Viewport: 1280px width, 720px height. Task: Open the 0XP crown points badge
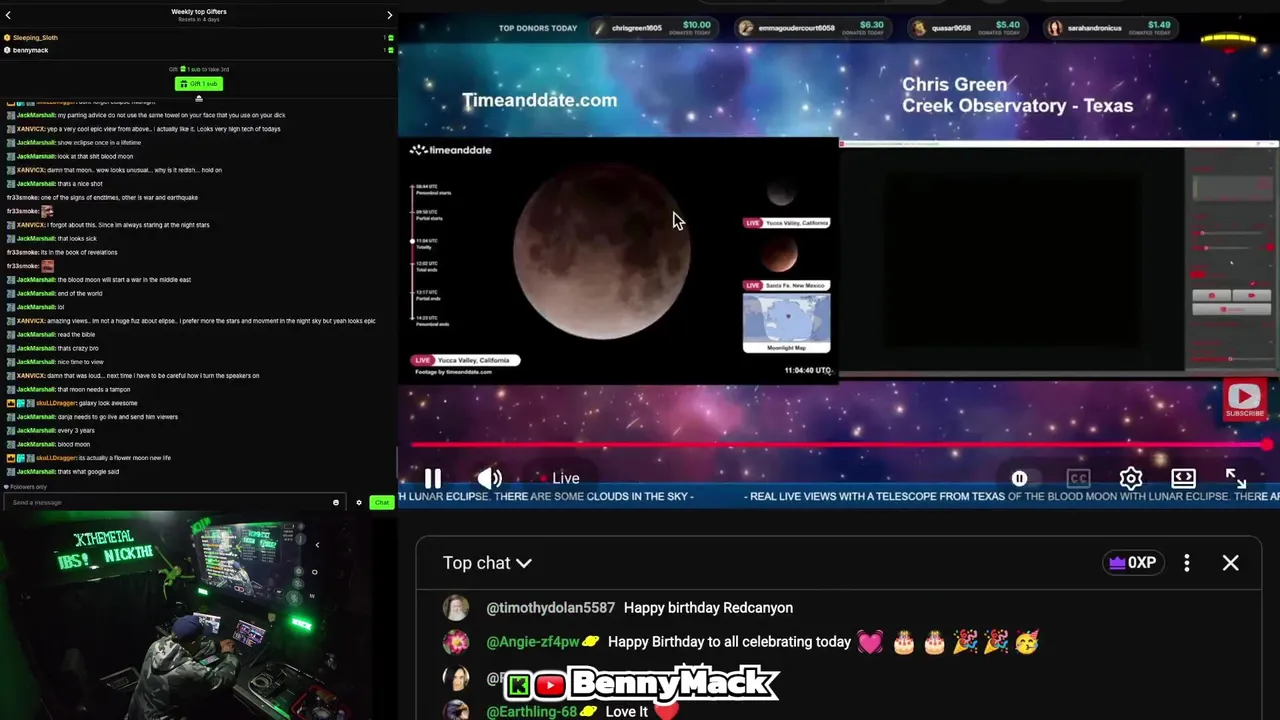click(x=1132, y=563)
